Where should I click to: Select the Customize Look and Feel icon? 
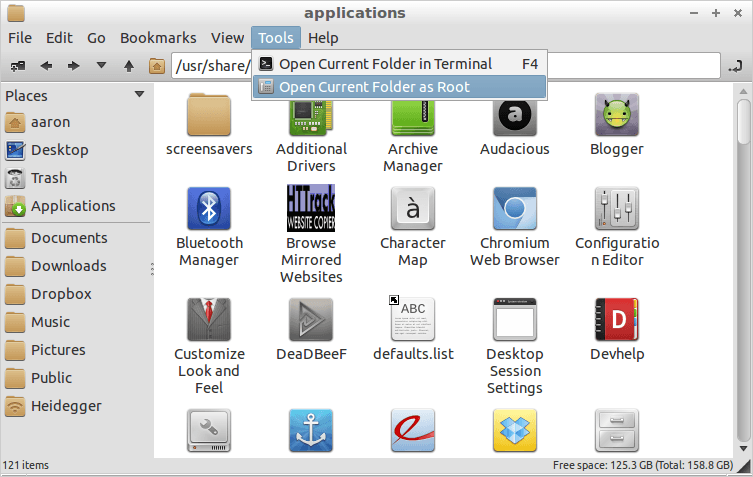tap(209, 319)
